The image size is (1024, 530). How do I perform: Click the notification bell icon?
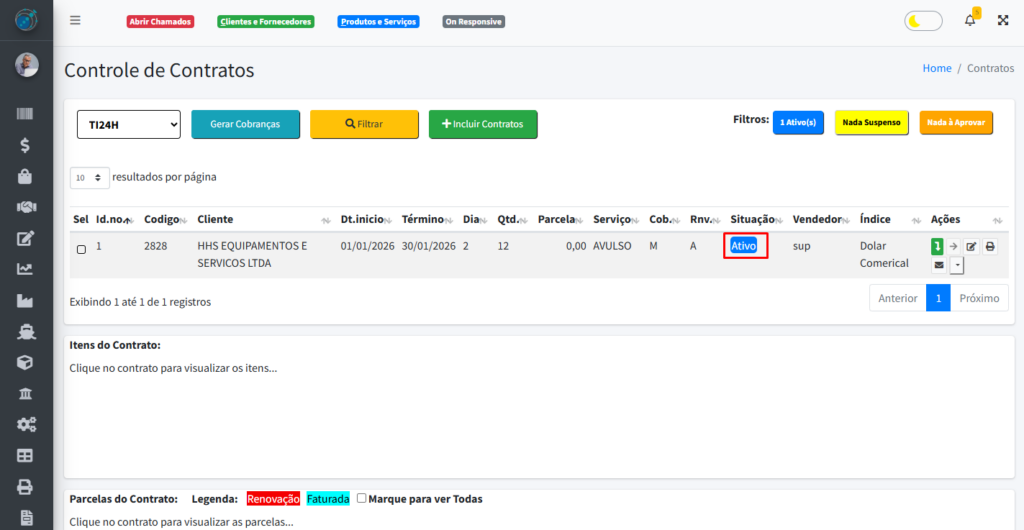pos(969,20)
